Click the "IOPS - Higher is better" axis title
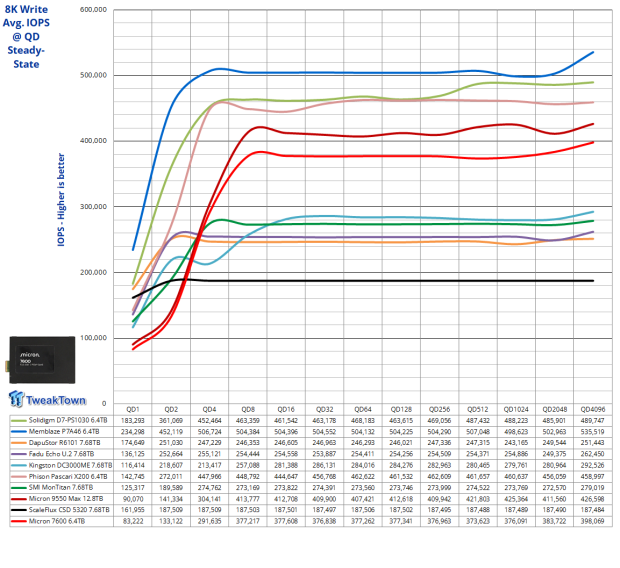Screen dimensions: 620x568 click(x=61, y=200)
